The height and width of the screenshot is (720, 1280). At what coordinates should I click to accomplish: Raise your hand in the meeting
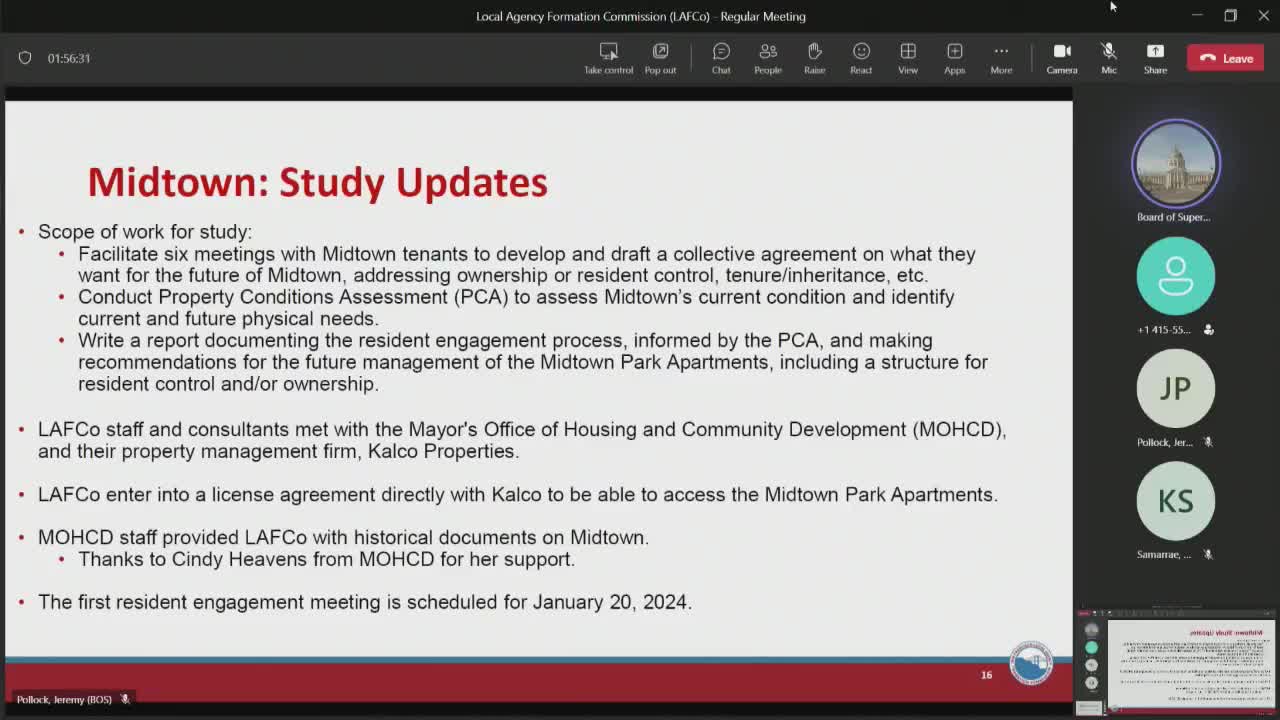coord(814,58)
